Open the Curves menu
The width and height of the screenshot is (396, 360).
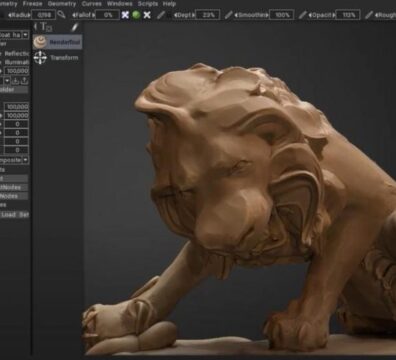(91, 4)
